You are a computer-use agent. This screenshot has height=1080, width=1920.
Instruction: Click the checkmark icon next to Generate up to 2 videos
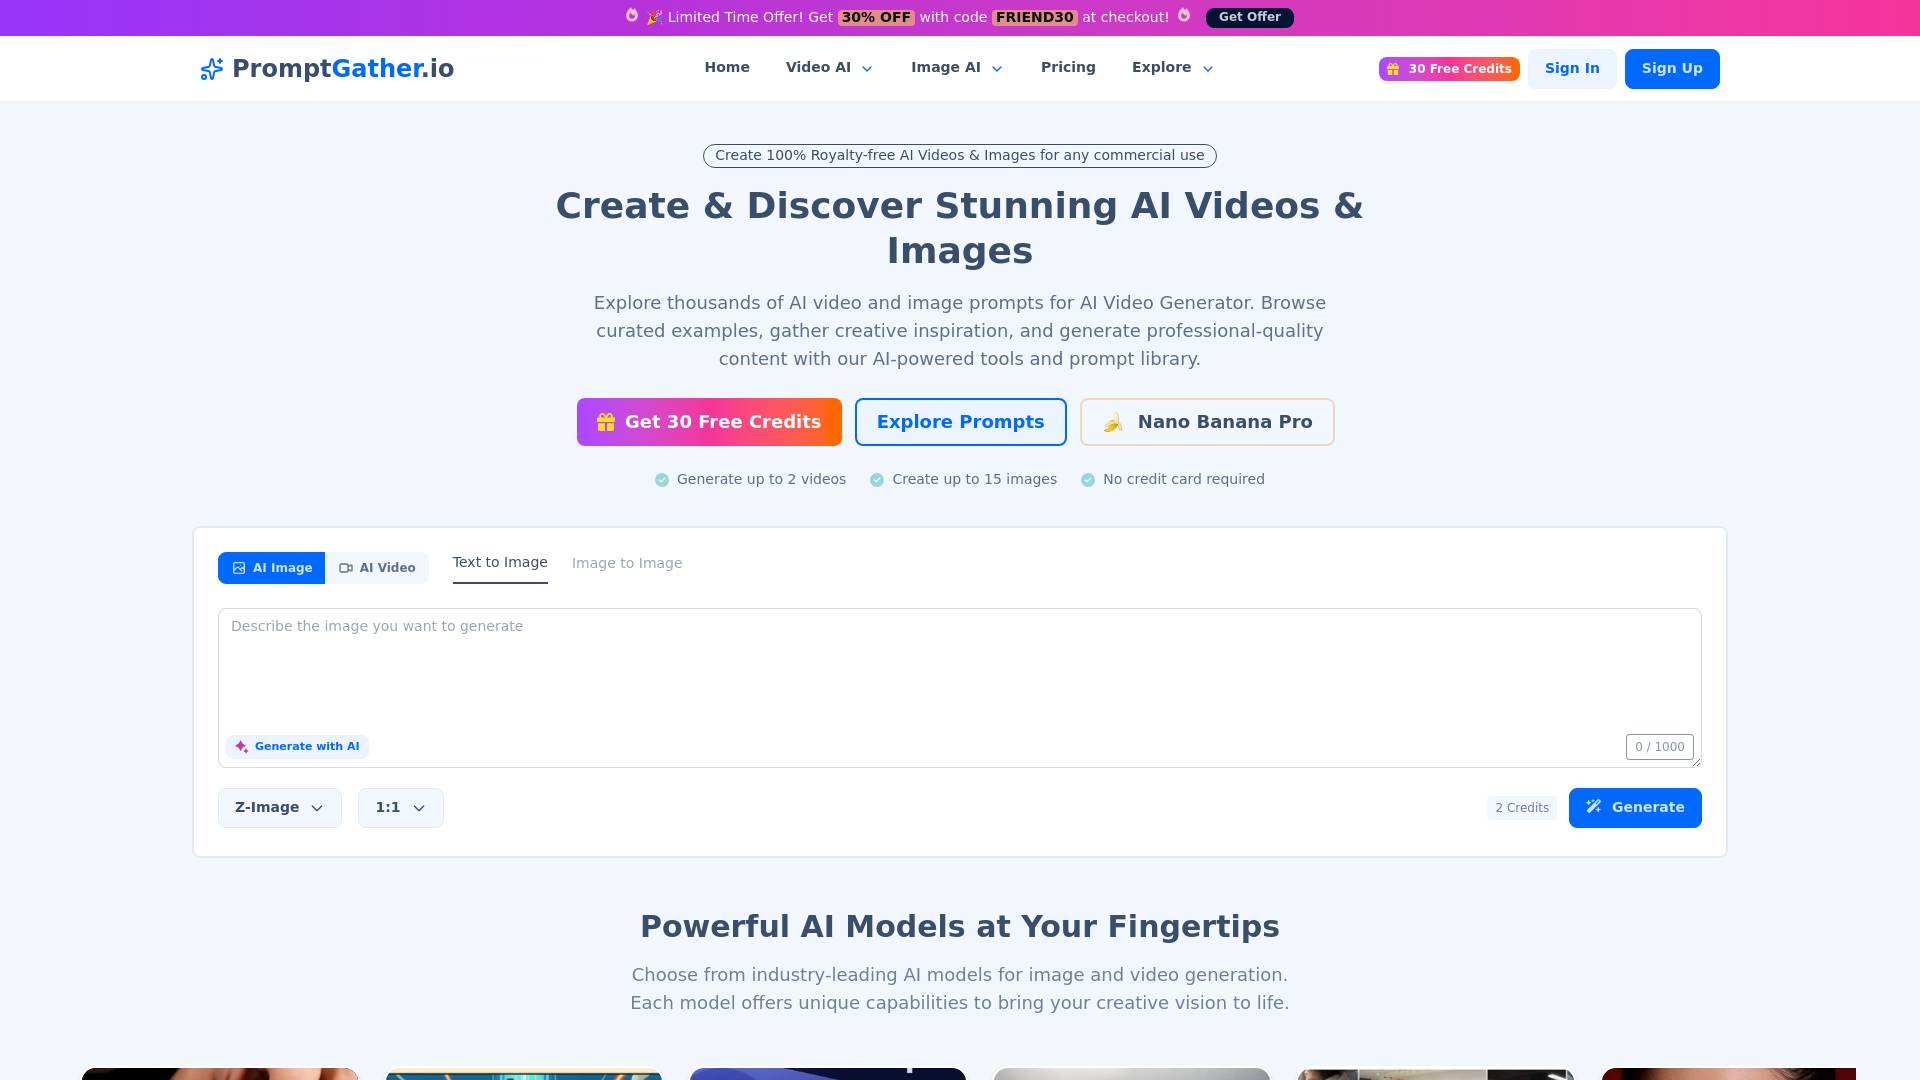(662, 480)
